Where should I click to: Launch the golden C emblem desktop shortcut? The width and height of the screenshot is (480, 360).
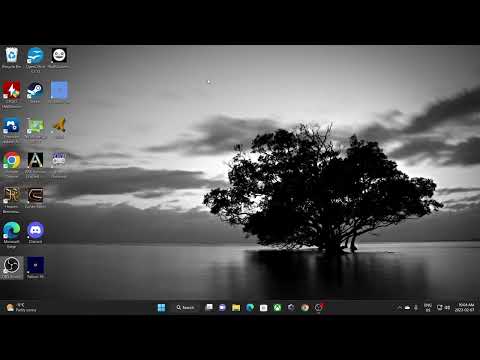point(35,198)
